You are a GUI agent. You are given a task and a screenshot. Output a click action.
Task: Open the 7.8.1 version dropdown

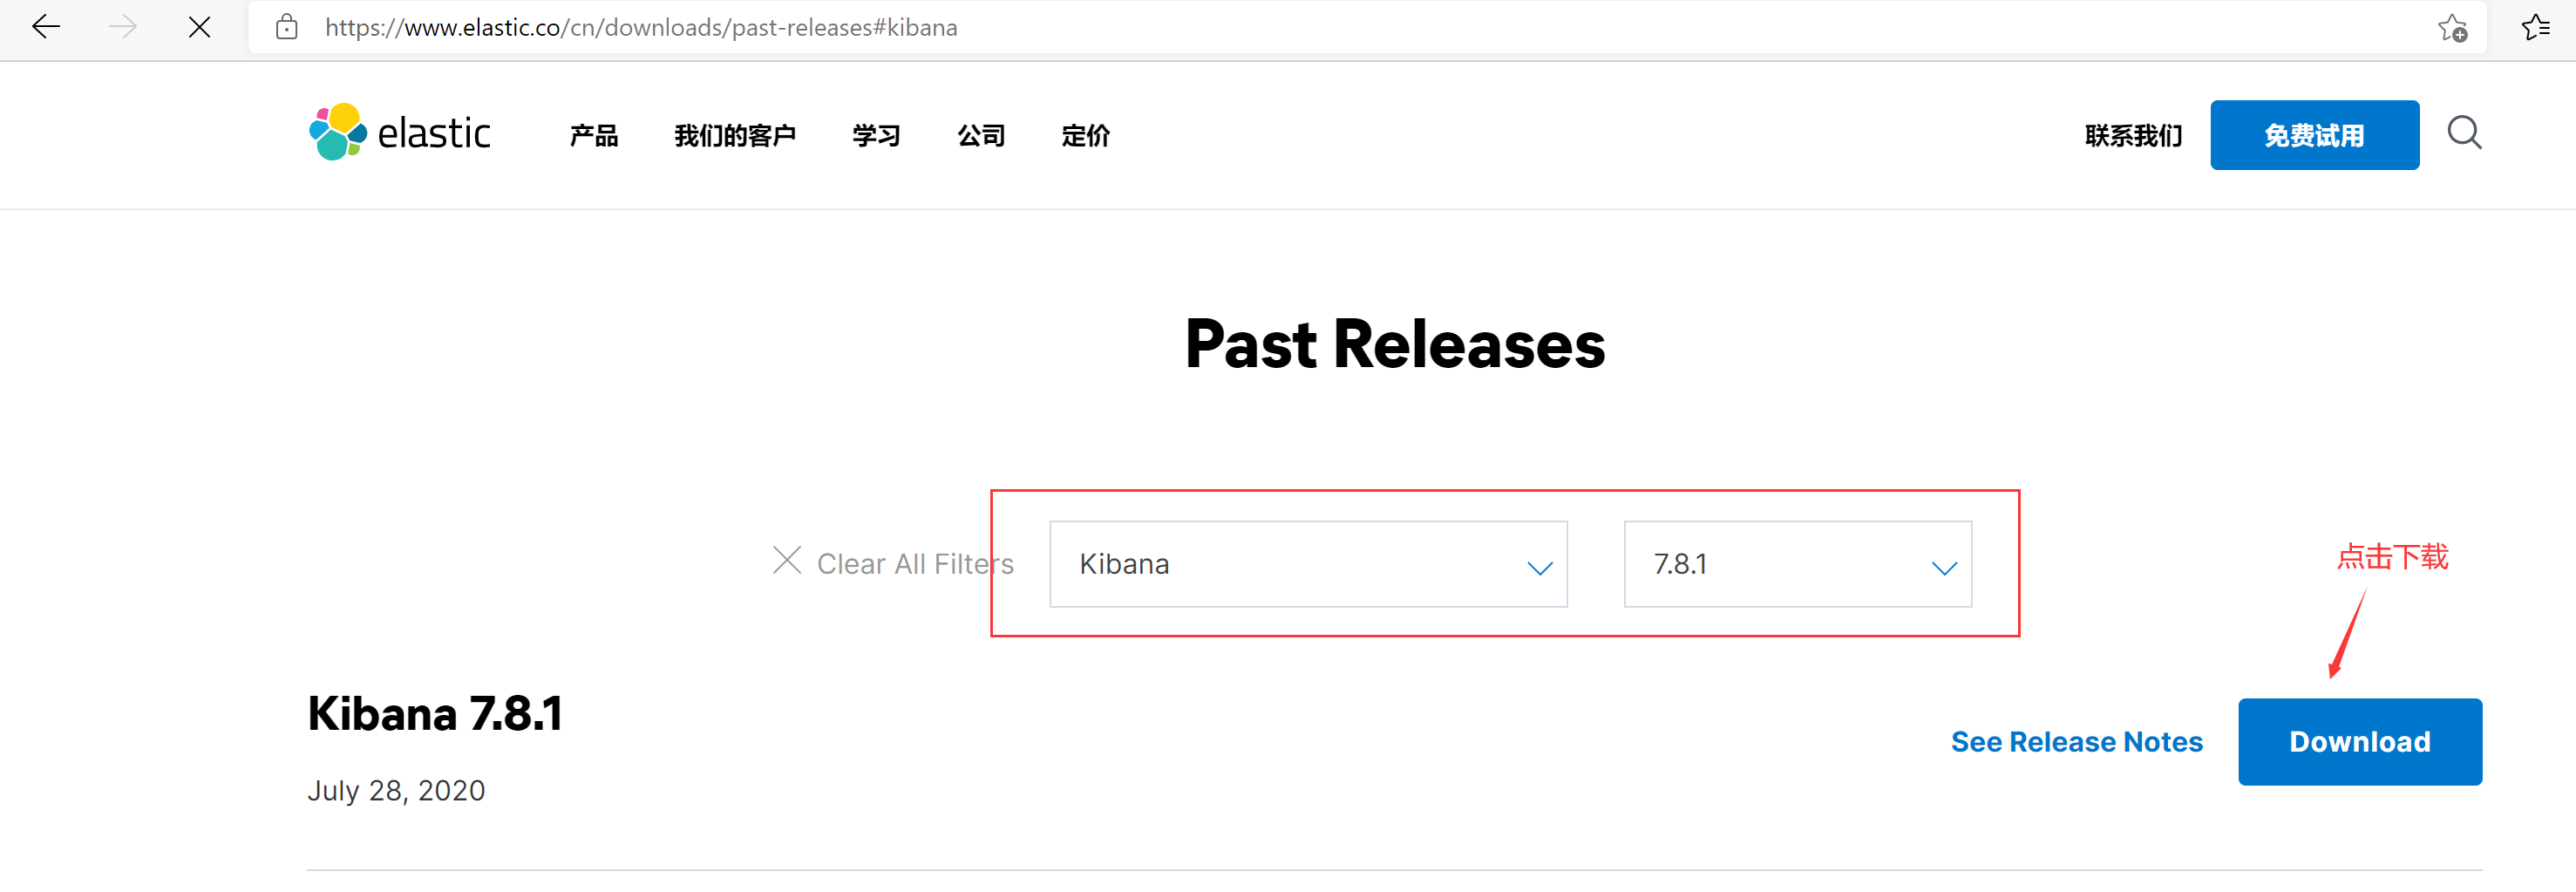[1797, 564]
